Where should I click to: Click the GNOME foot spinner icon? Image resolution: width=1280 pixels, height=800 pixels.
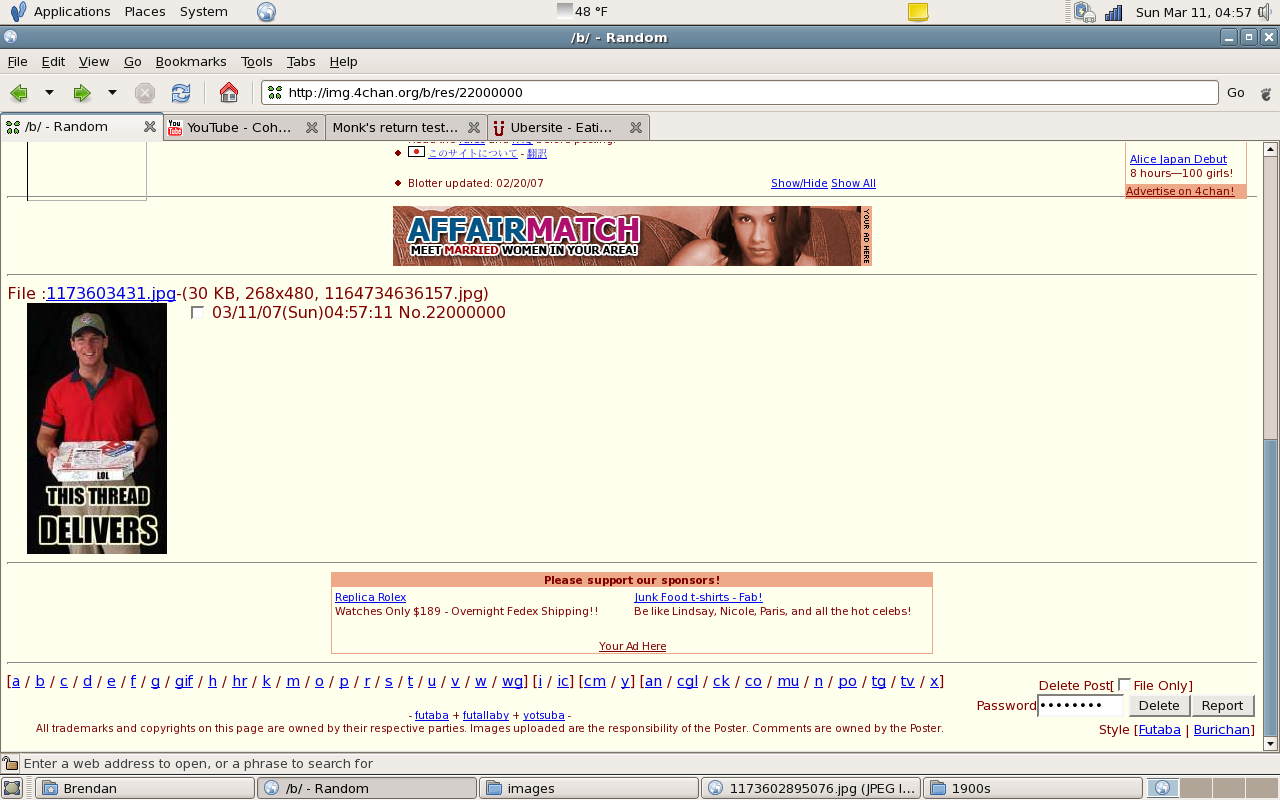[x=1265, y=93]
